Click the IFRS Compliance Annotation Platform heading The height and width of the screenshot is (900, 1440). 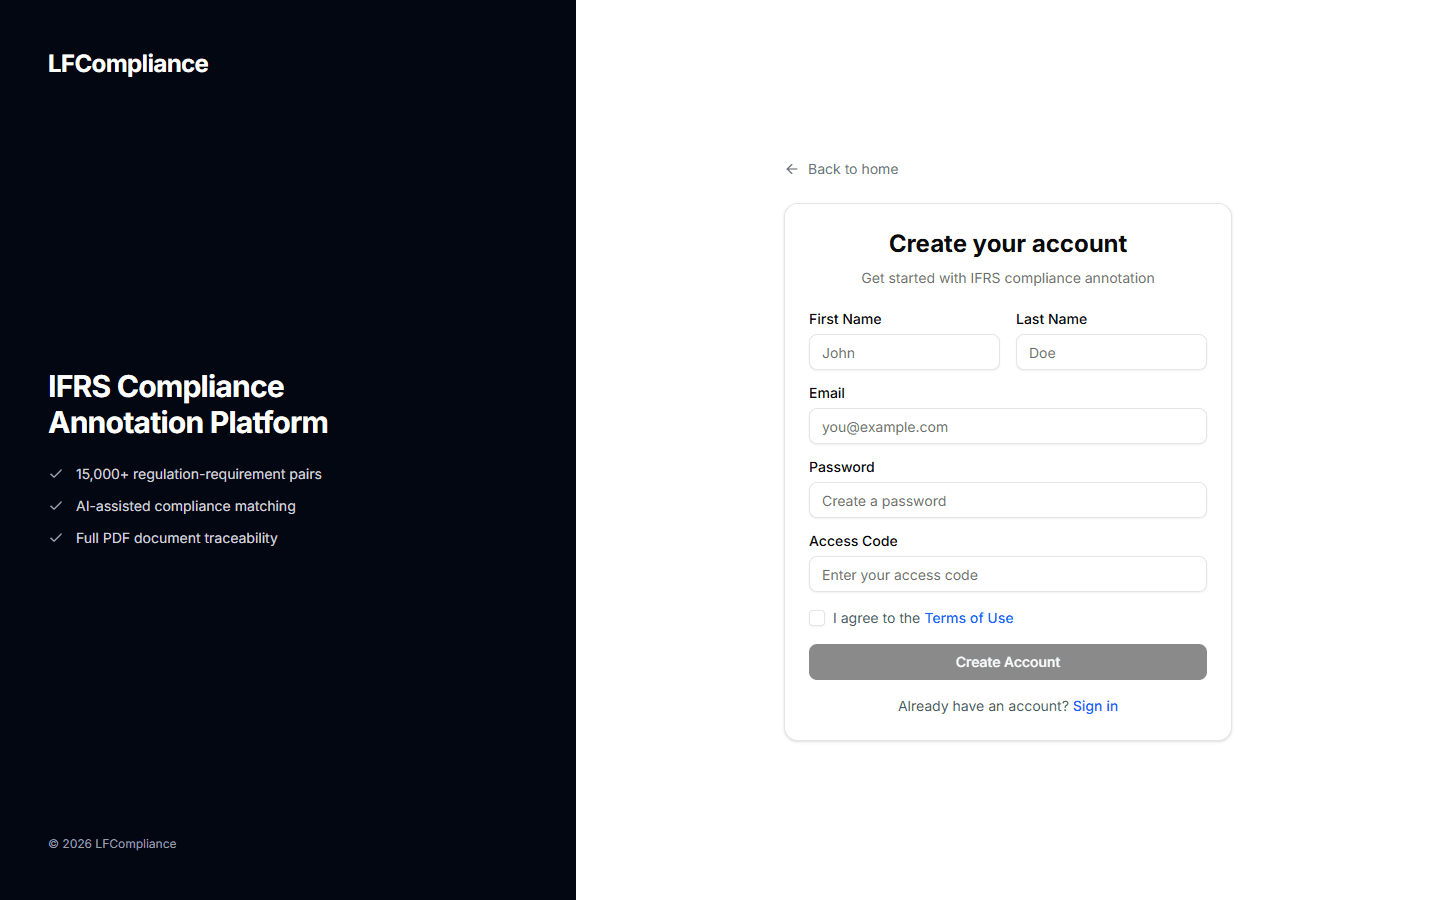pyautogui.click(x=188, y=404)
